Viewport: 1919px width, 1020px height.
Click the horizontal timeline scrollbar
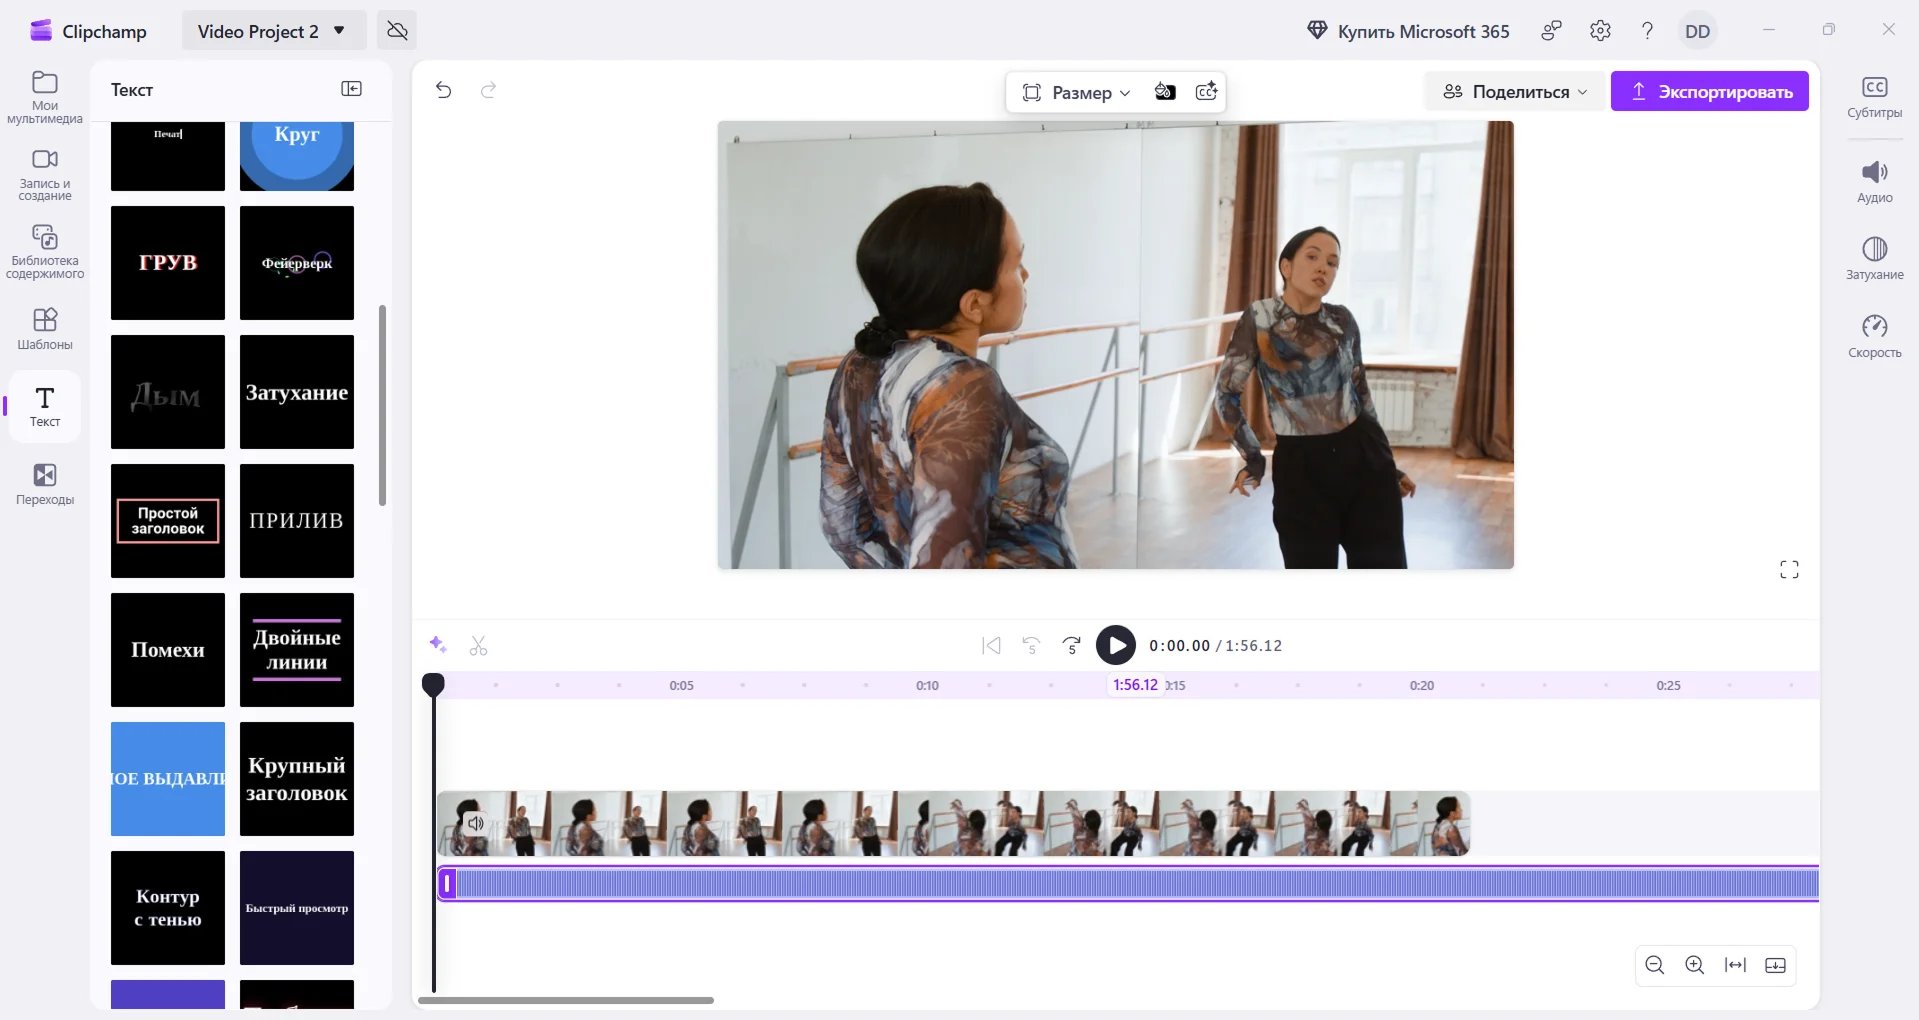pyautogui.click(x=566, y=1000)
